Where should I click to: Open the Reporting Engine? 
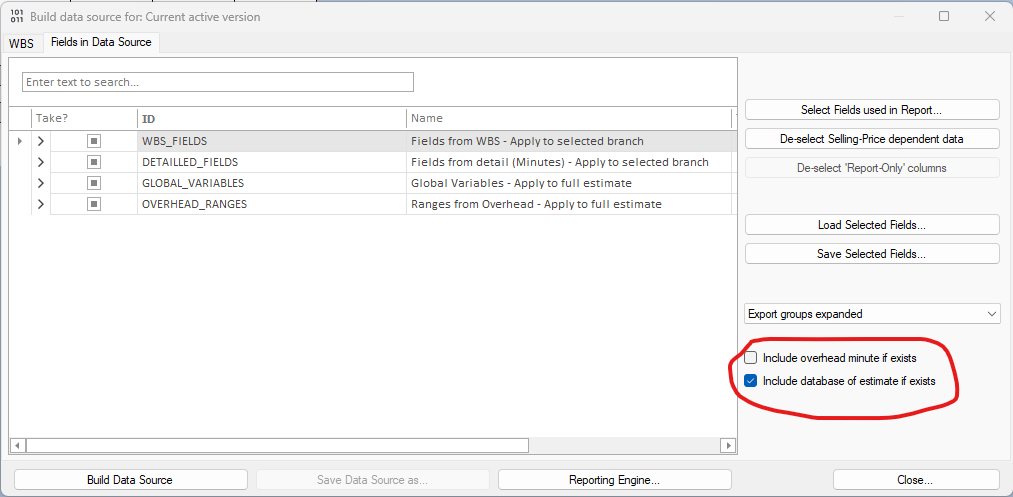[x=614, y=480]
